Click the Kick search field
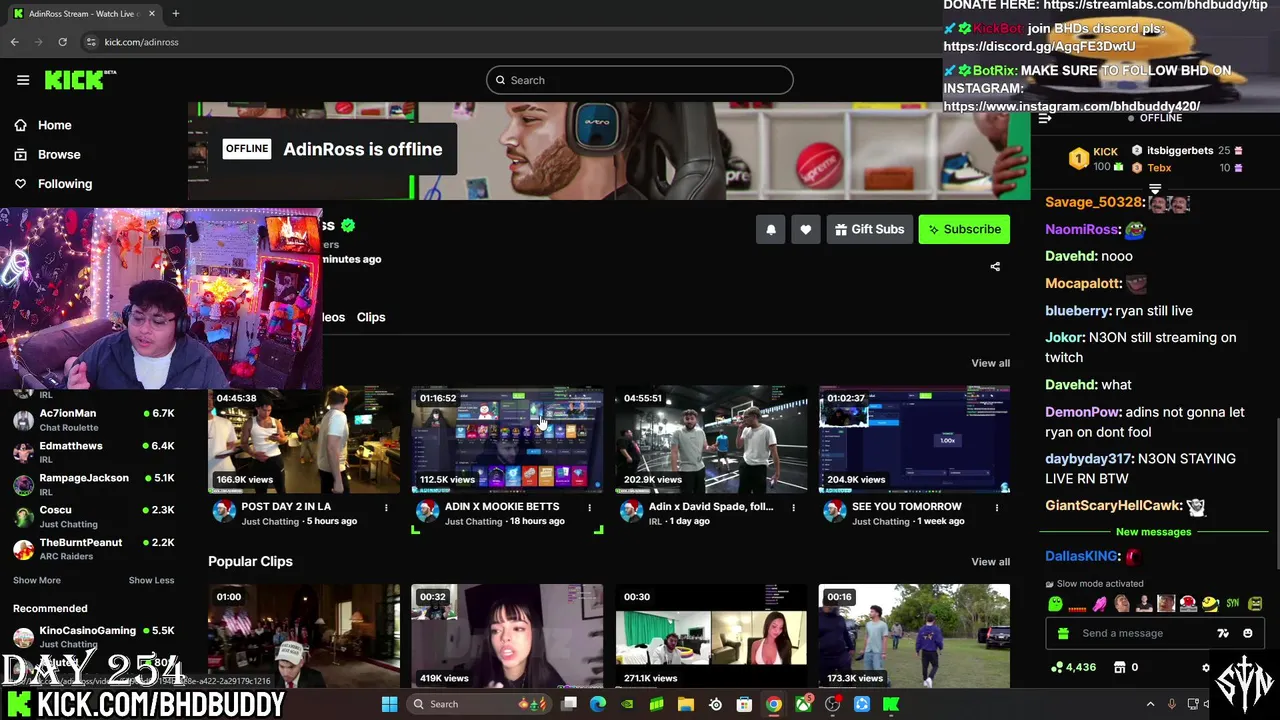 (x=640, y=80)
